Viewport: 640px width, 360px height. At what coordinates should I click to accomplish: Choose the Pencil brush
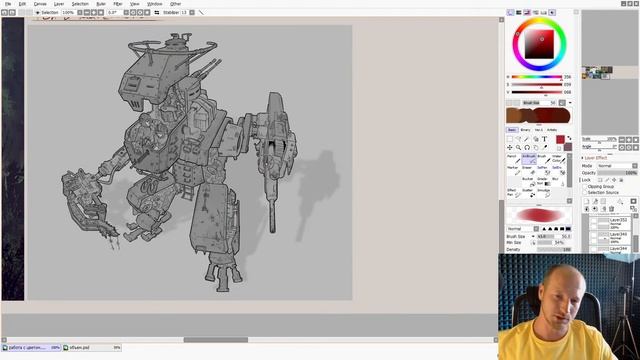513,159
